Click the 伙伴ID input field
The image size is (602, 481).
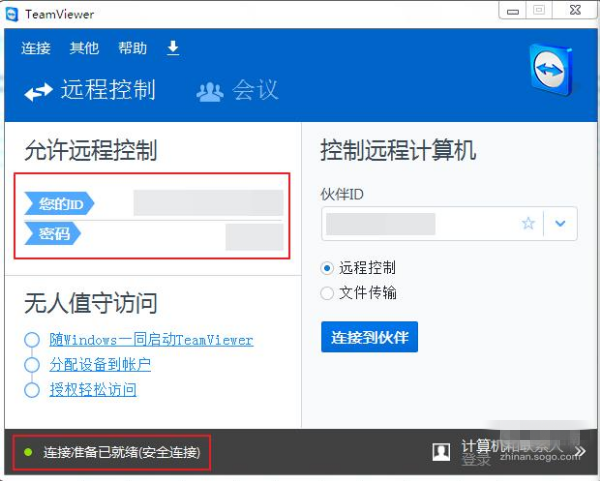pyautogui.click(x=420, y=224)
